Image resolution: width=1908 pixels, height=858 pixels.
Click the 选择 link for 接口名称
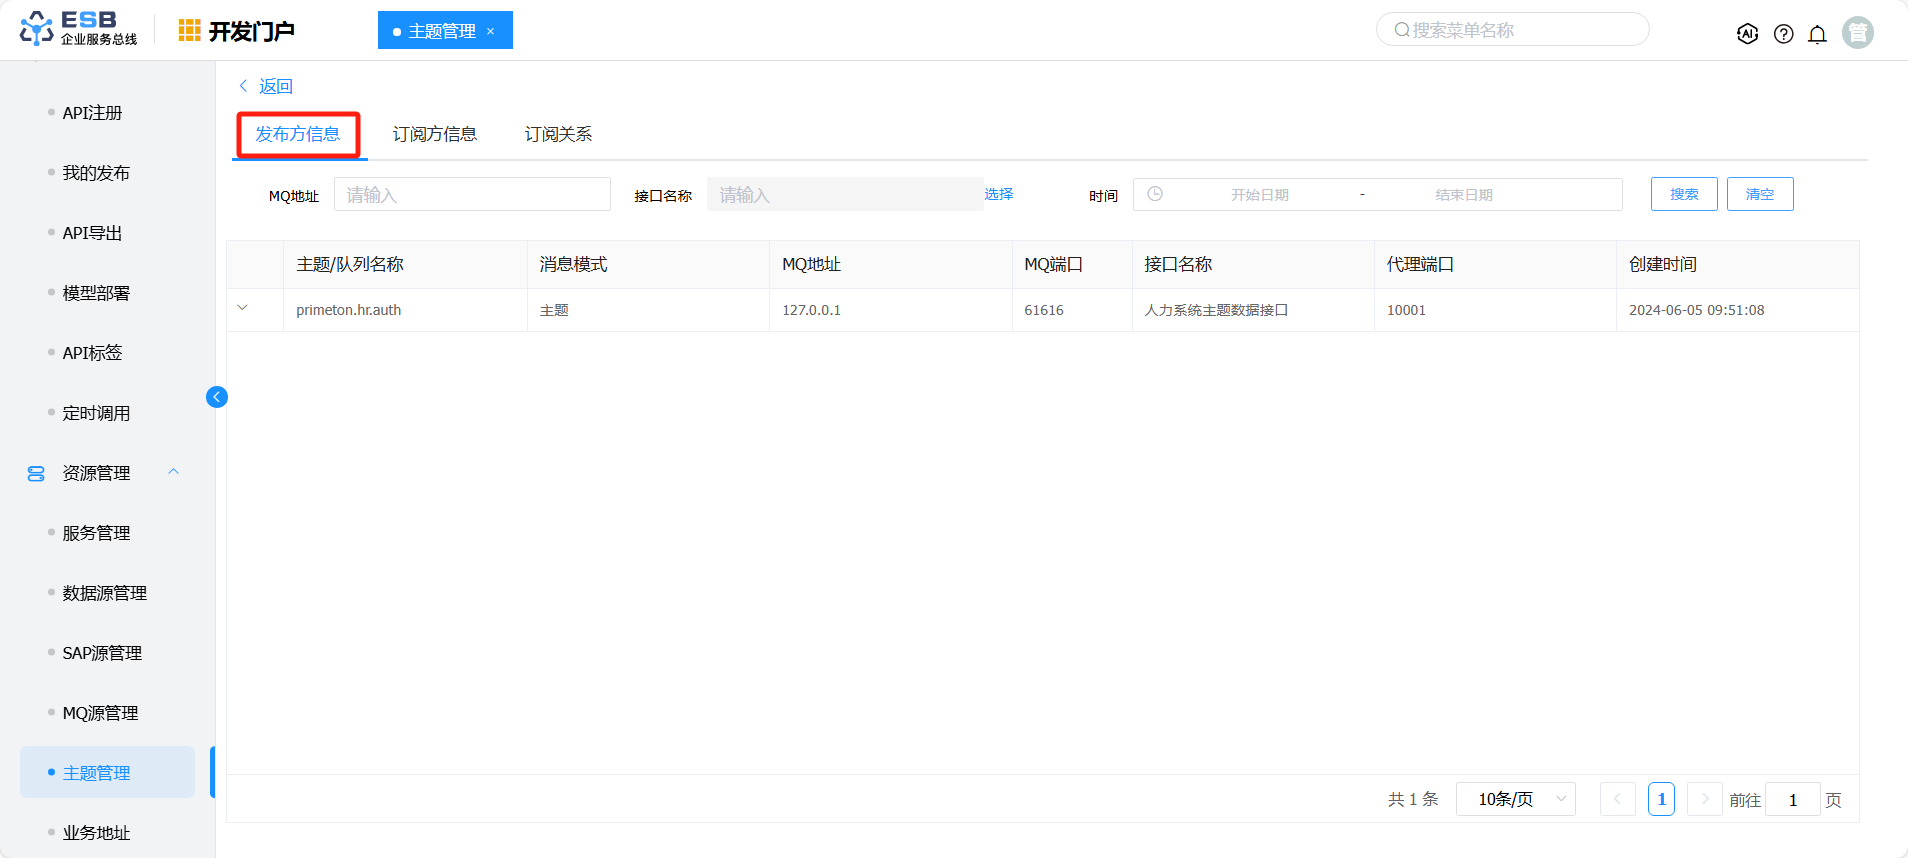[998, 194]
